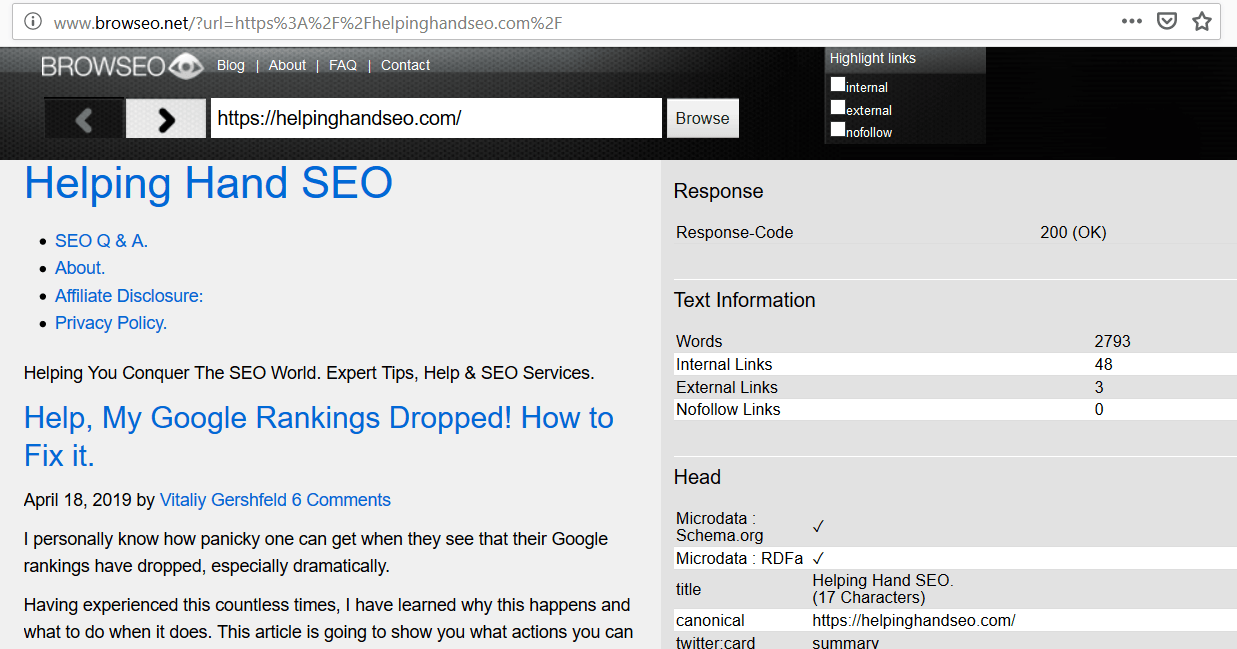Click the Nofollow Links count 0
This screenshot has height=649, width=1237.
1099,409
